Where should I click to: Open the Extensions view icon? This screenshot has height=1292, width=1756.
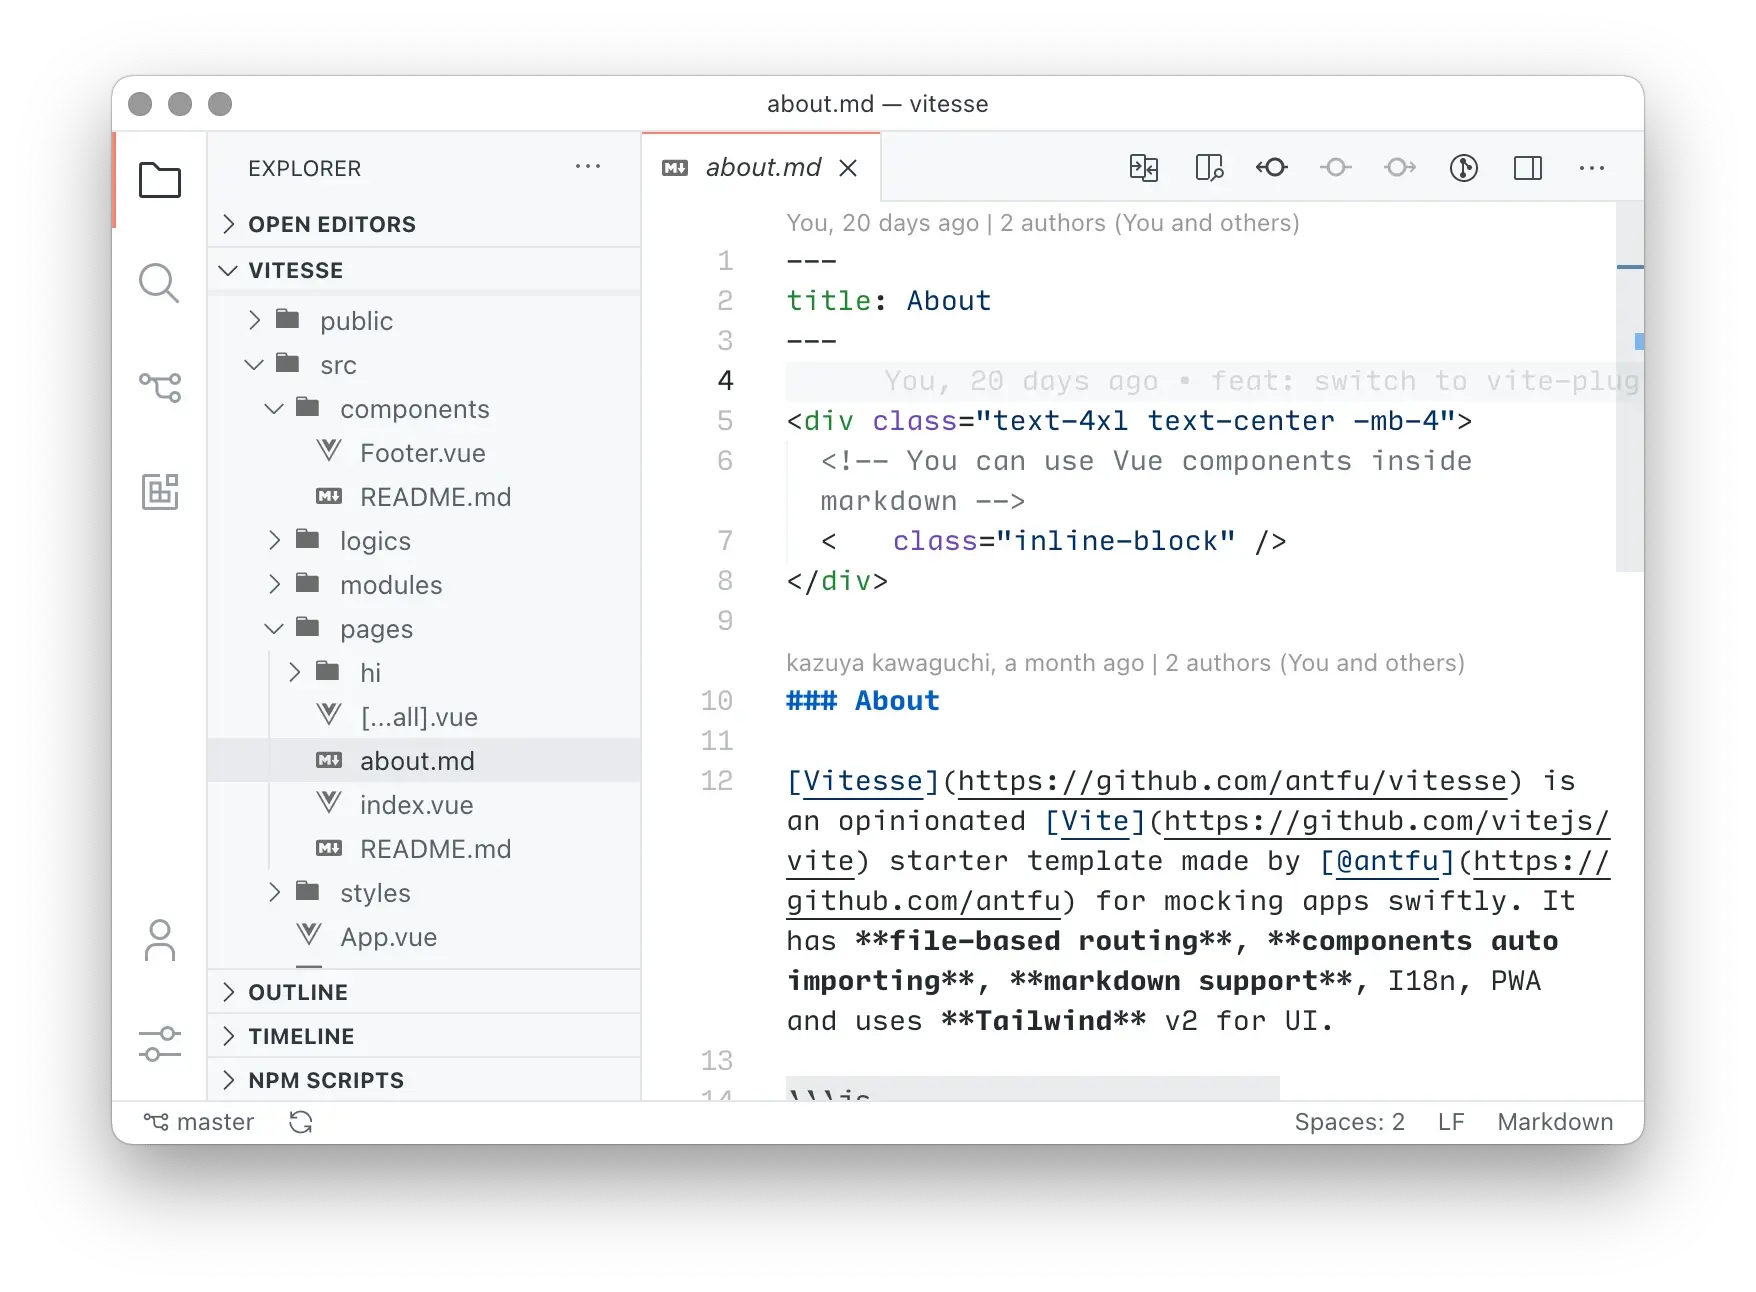[x=160, y=491]
